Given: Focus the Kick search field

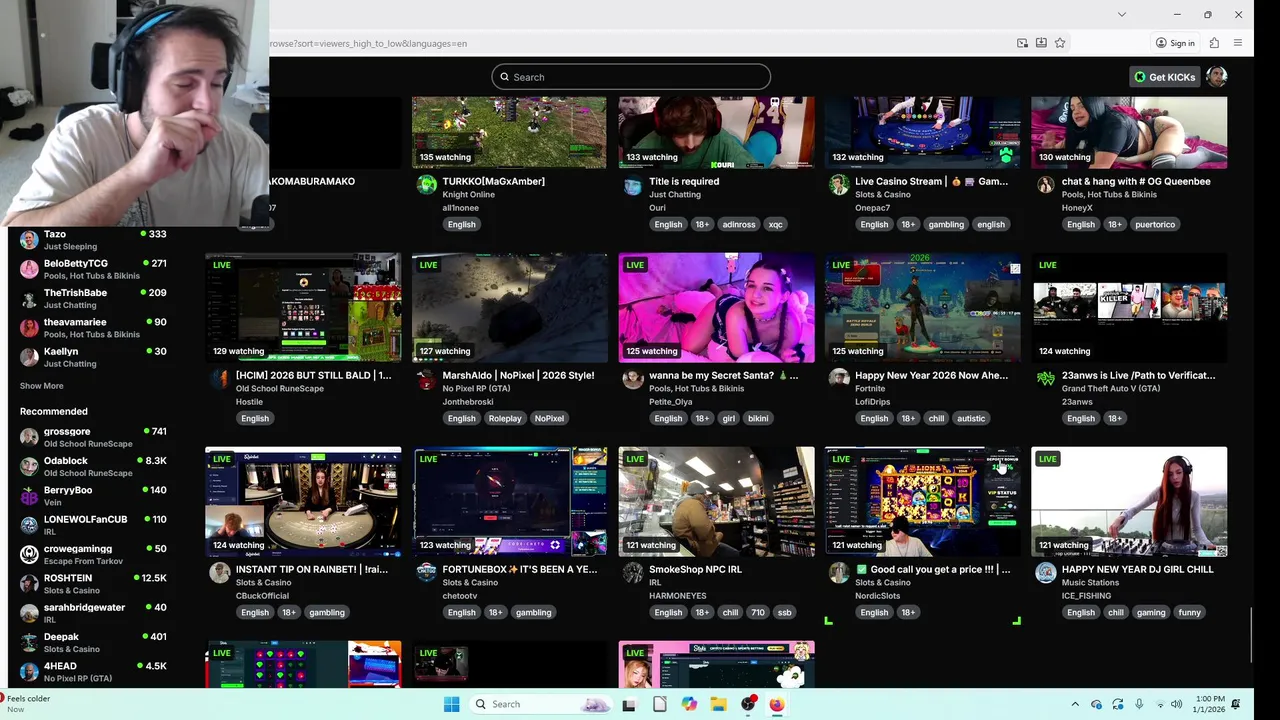Looking at the screenshot, I should [631, 77].
